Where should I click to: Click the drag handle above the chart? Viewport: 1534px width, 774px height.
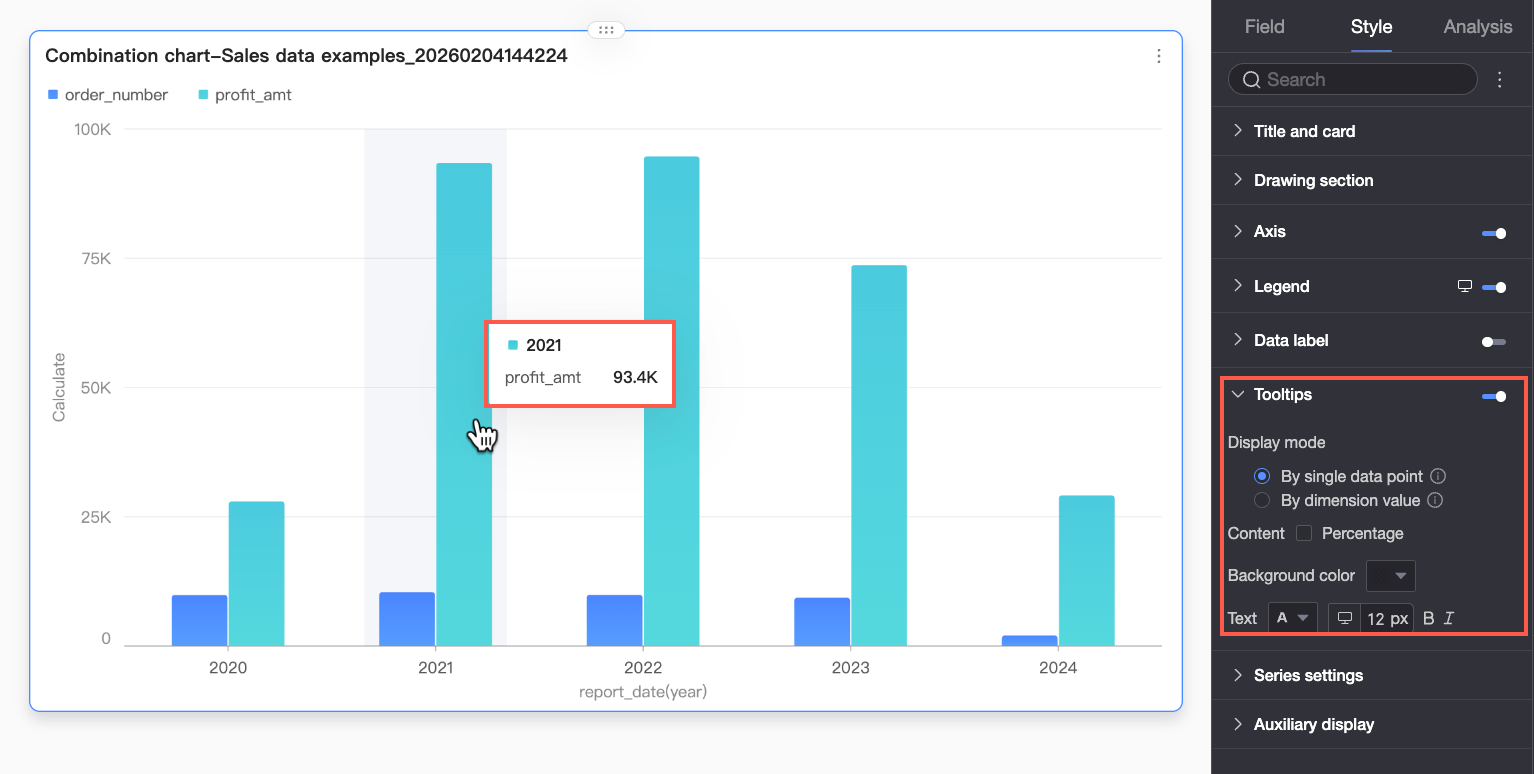tap(606, 30)
